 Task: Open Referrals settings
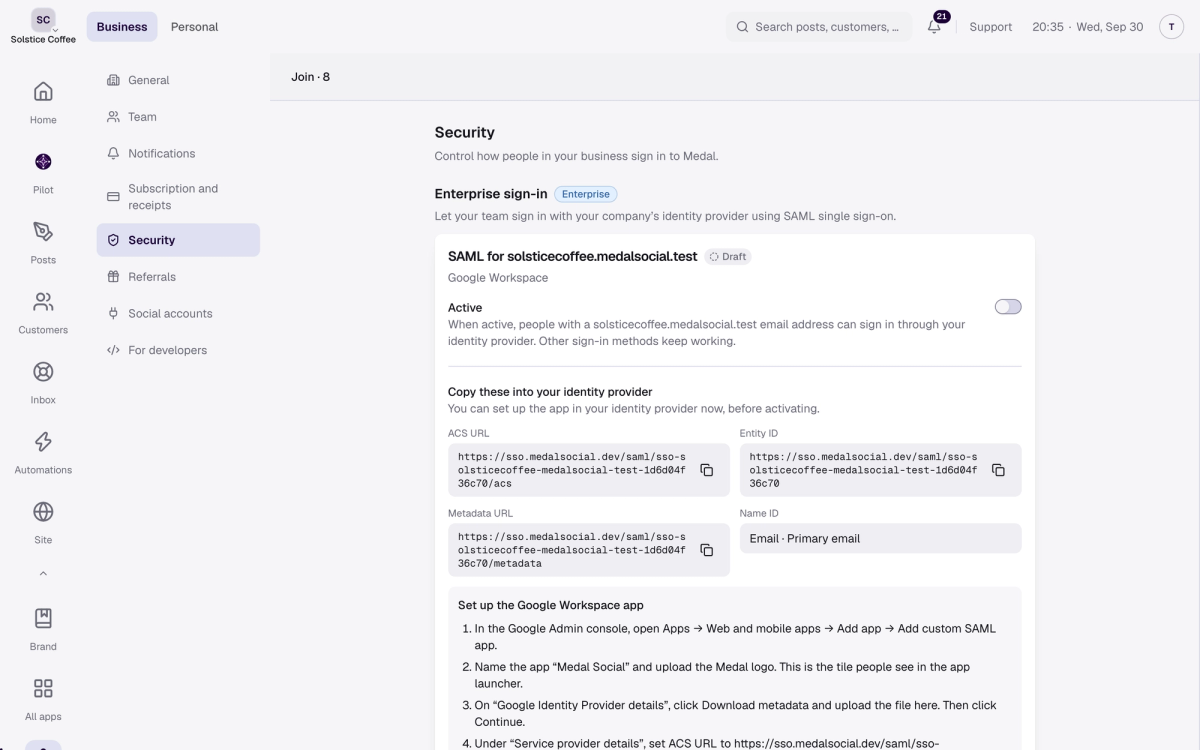click(178, 277)
